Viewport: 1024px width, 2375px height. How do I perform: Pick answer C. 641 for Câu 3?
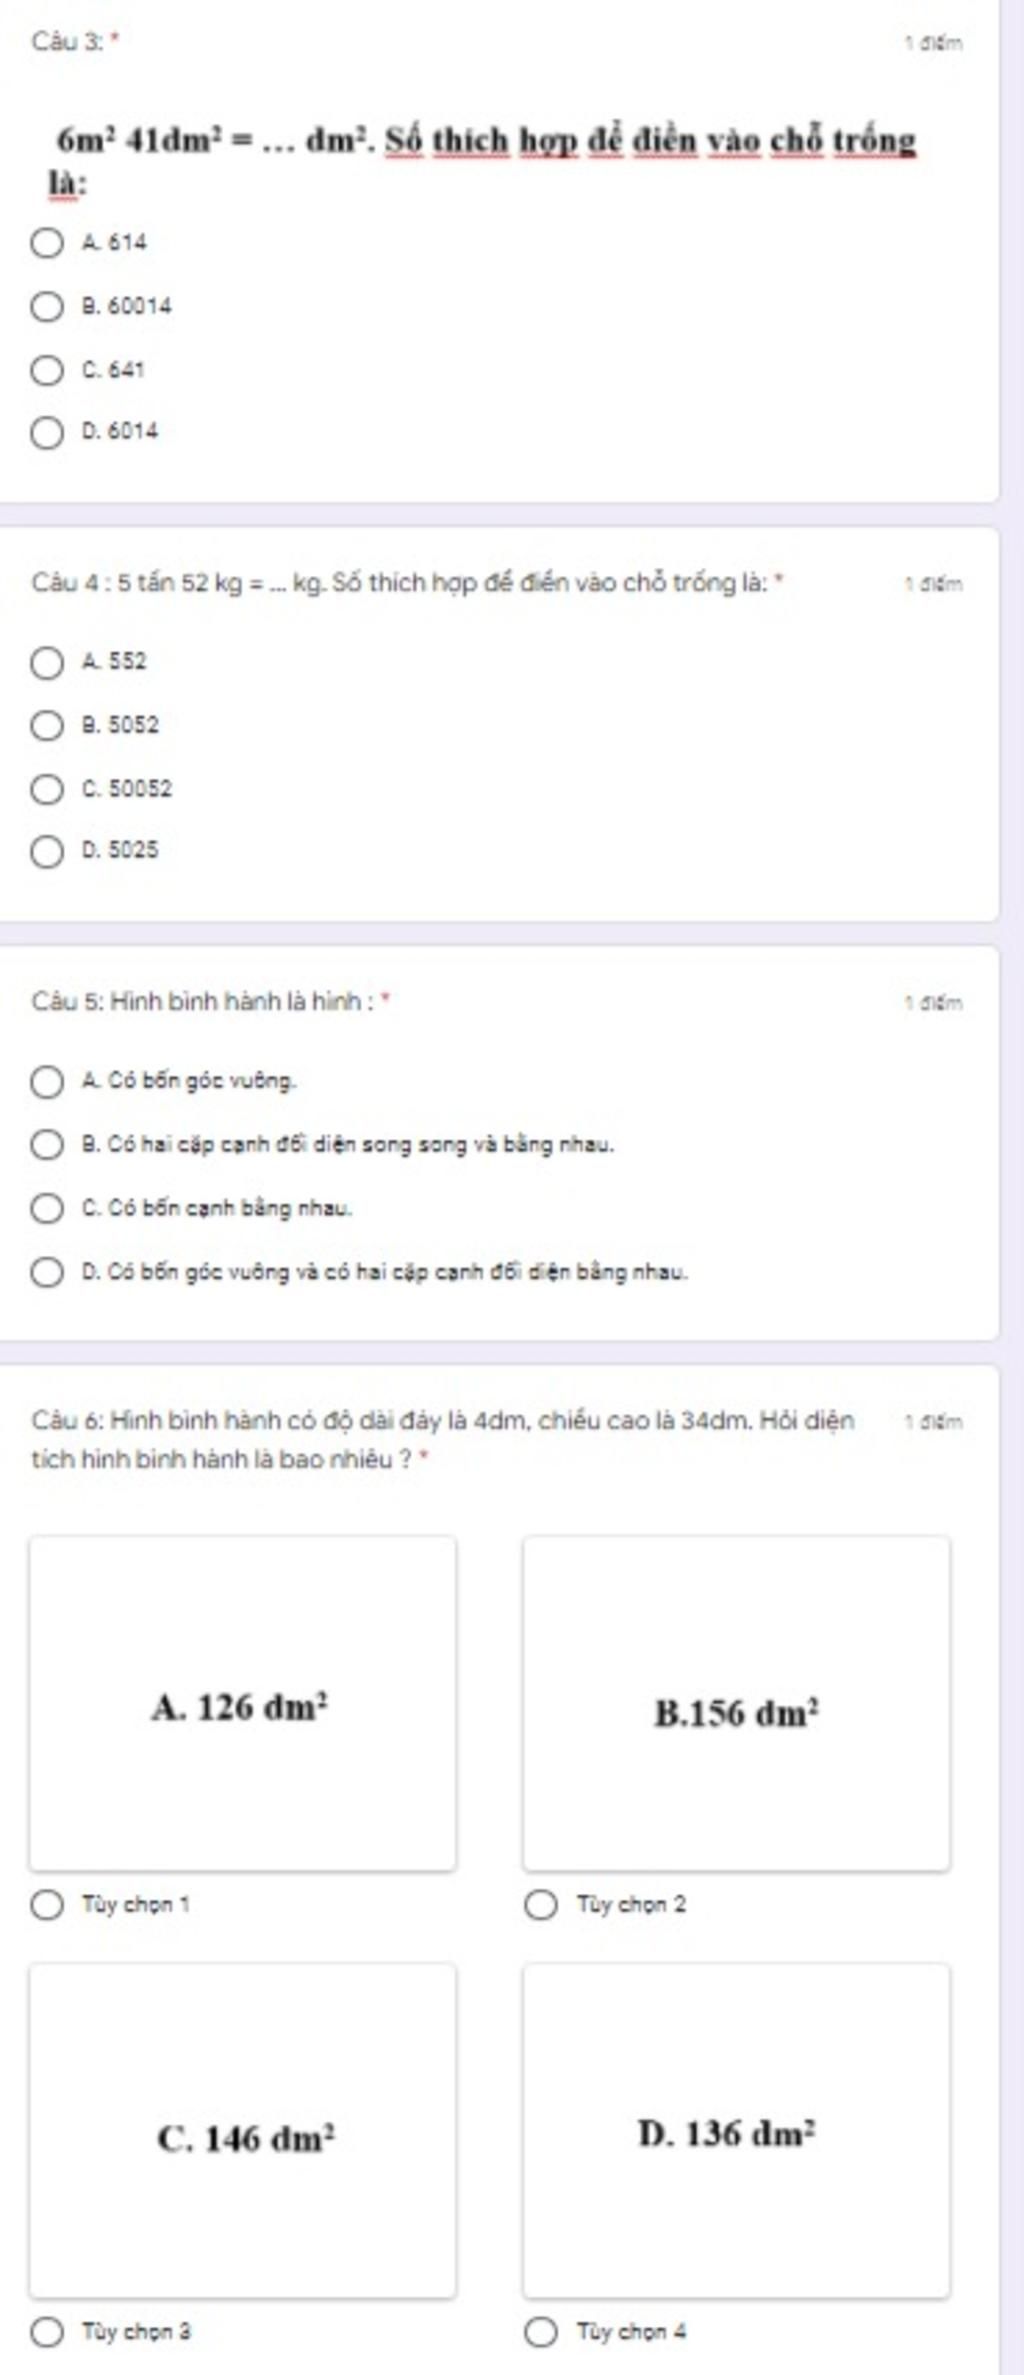point(46,370)
